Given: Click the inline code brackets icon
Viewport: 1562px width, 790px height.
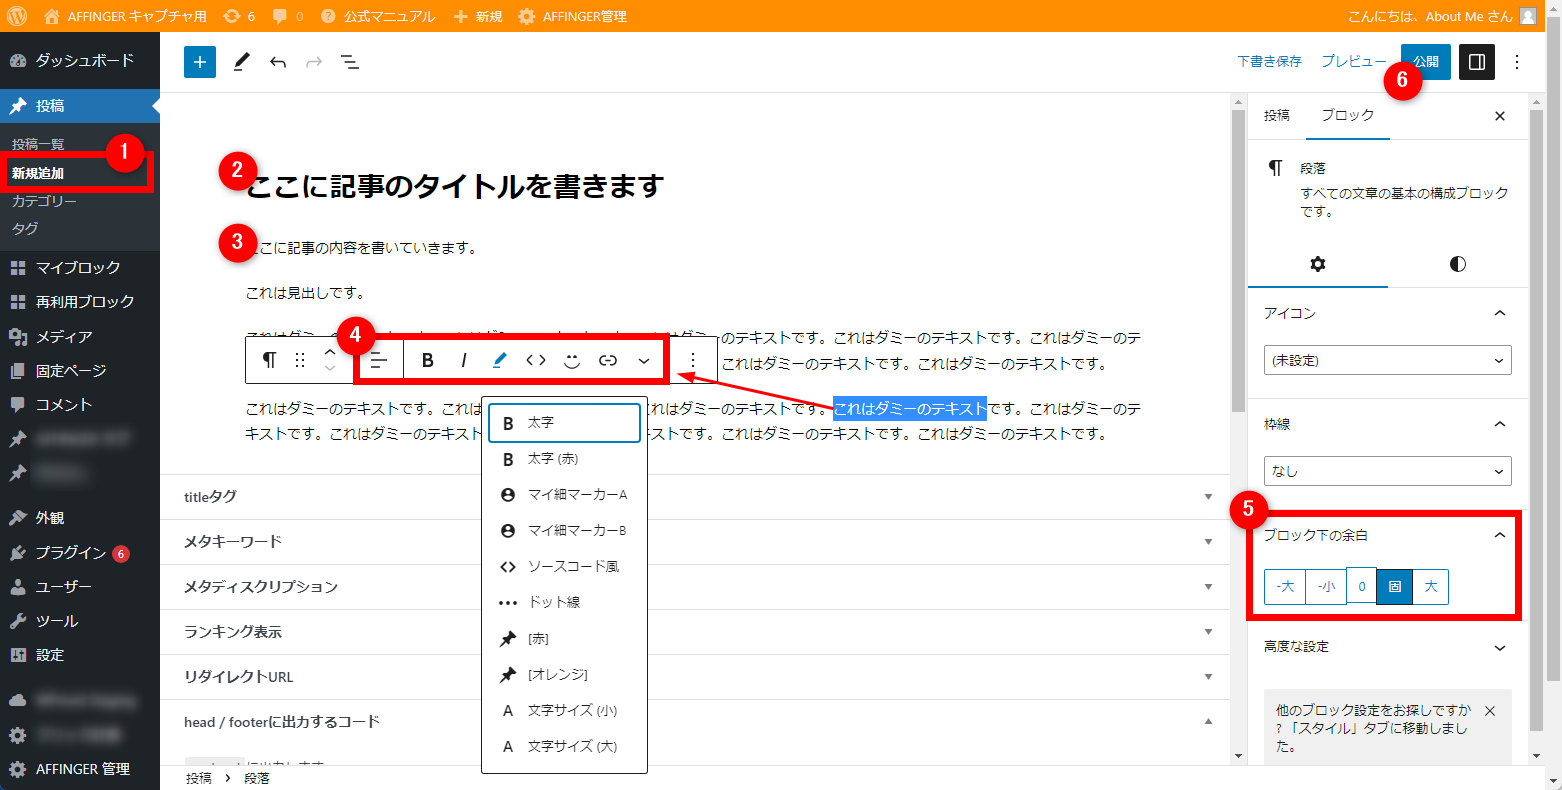Looking at the screenshot, I should pyautogui.click(x=536, y=360).
